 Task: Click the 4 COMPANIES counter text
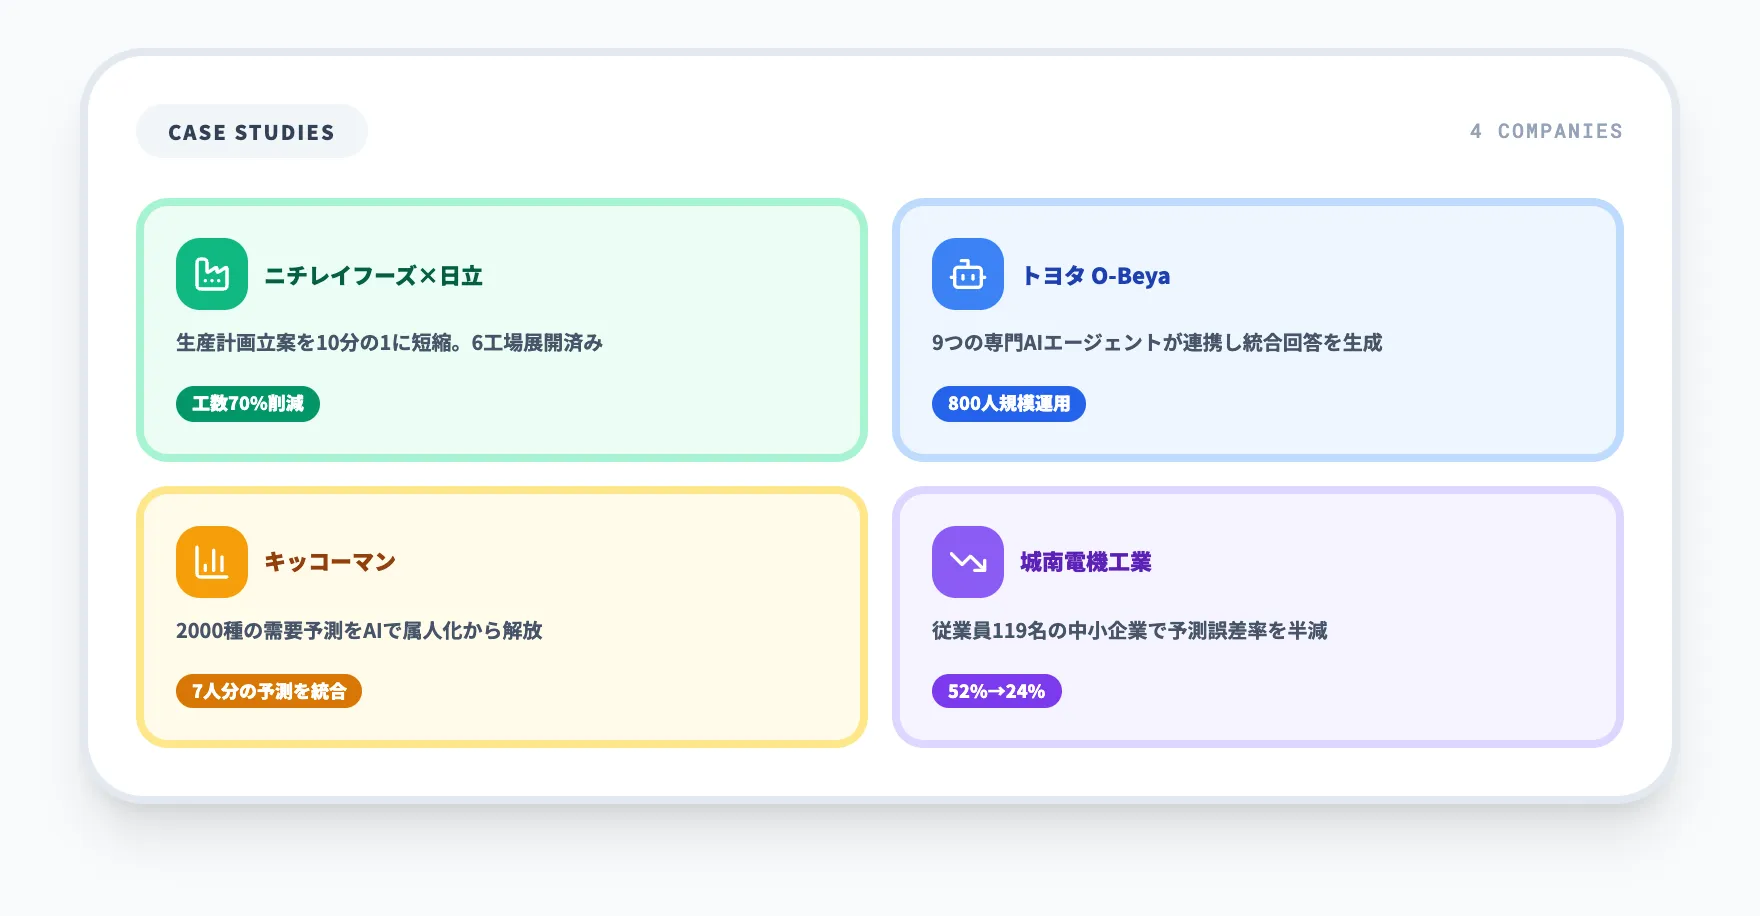pyautogui.click(x=1545, y=130)
